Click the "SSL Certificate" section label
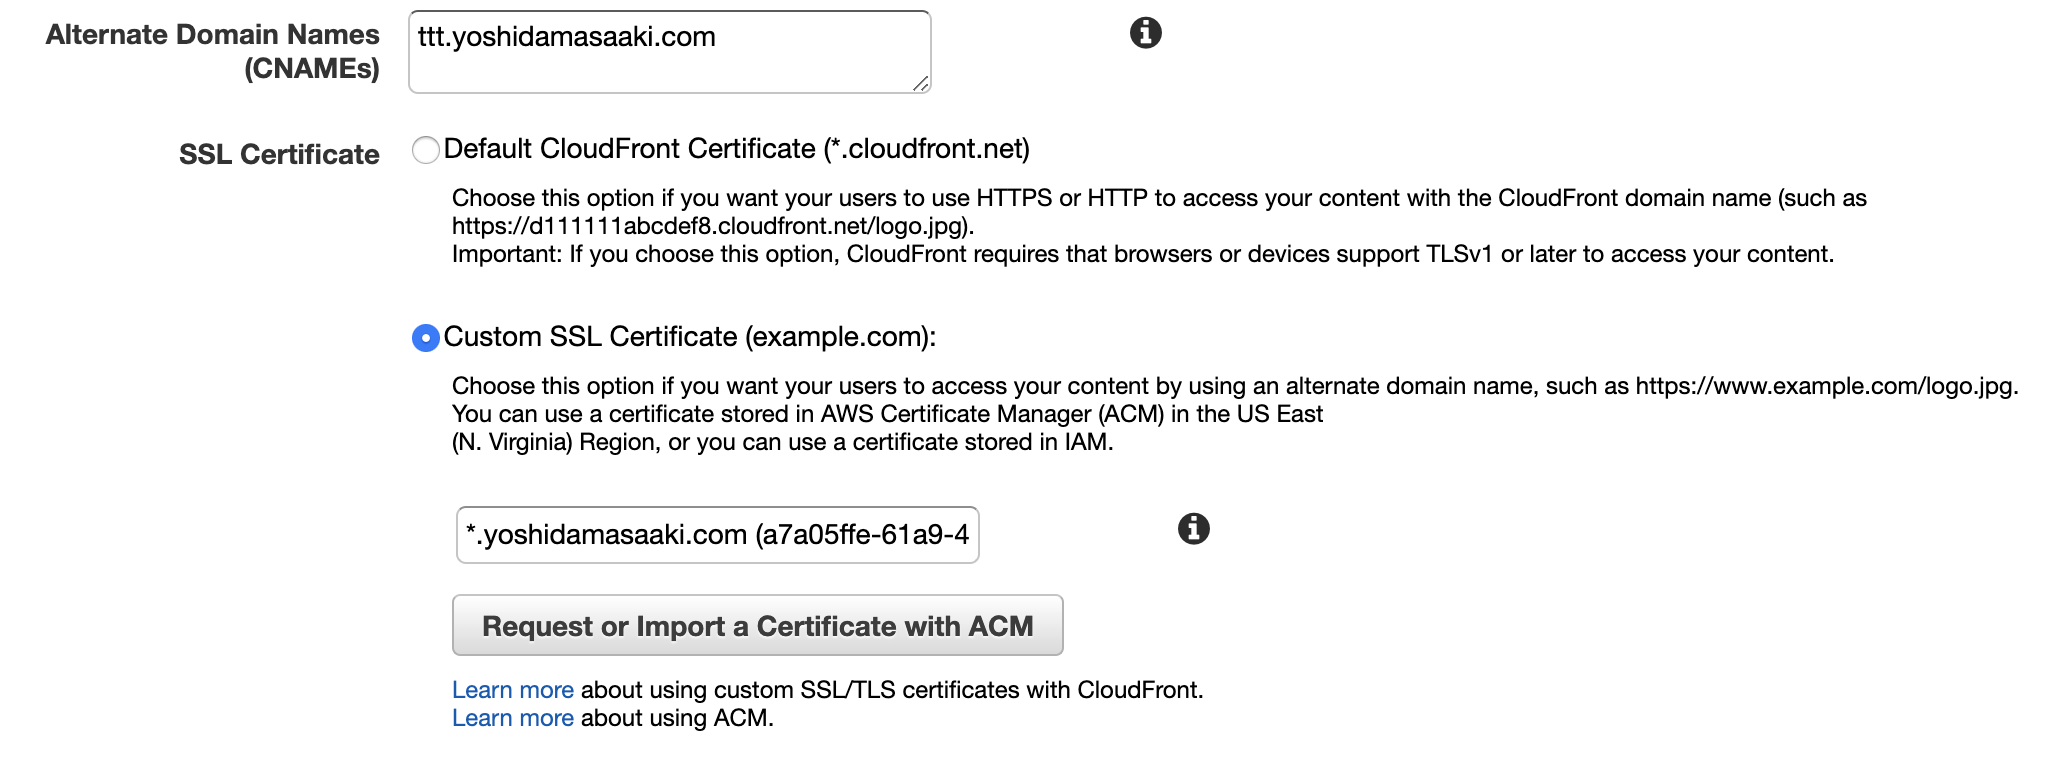Screen dimensions: 2056x760 pos(279,155)
